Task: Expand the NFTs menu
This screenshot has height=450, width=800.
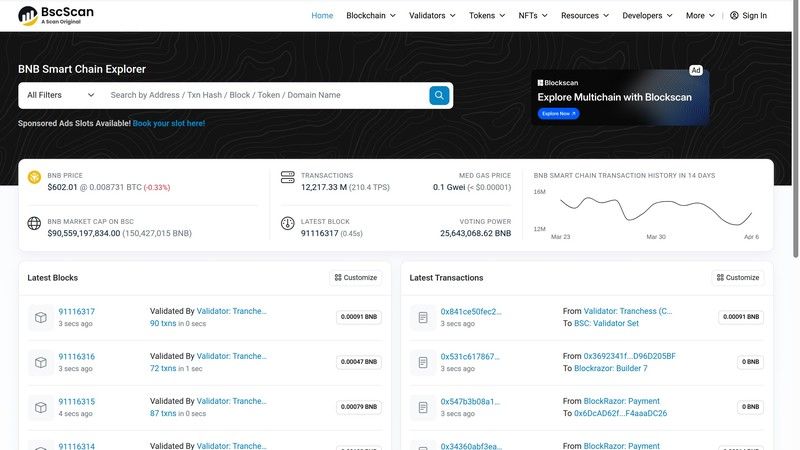Action: [533, 15]
